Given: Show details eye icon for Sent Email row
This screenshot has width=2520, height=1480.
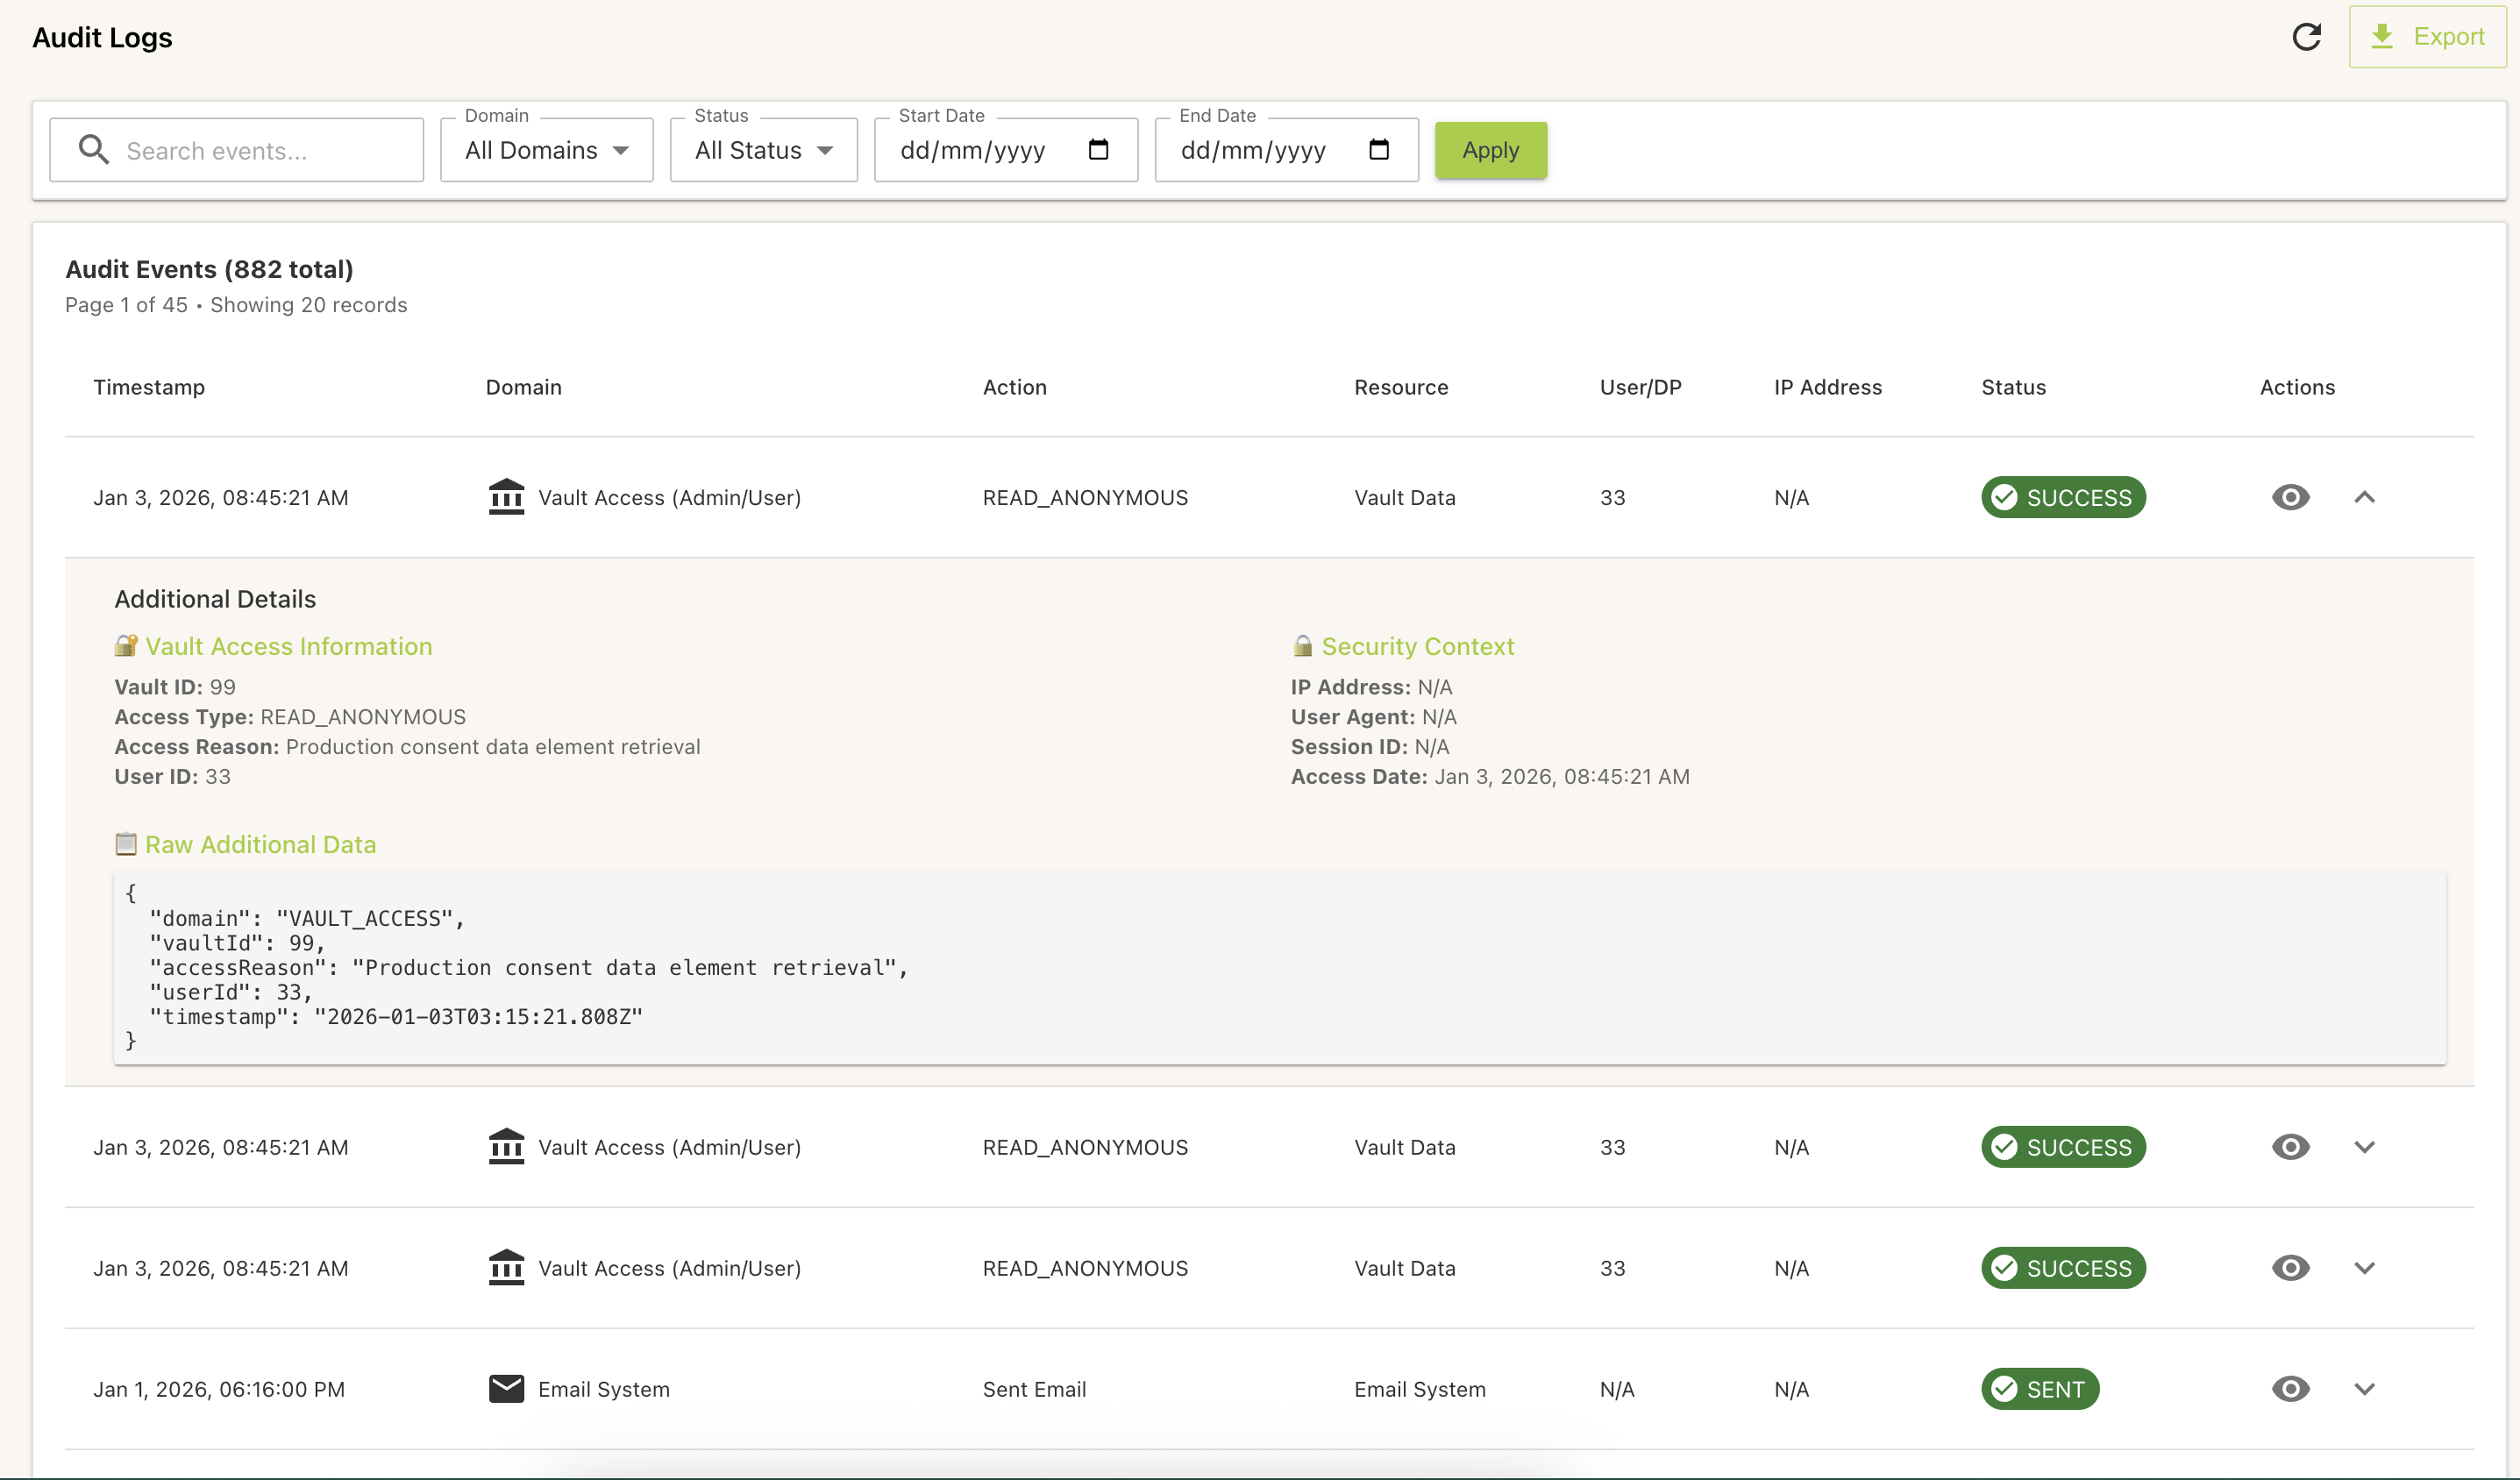Looking at the screenshot, I should (x=2290, y=1388).
